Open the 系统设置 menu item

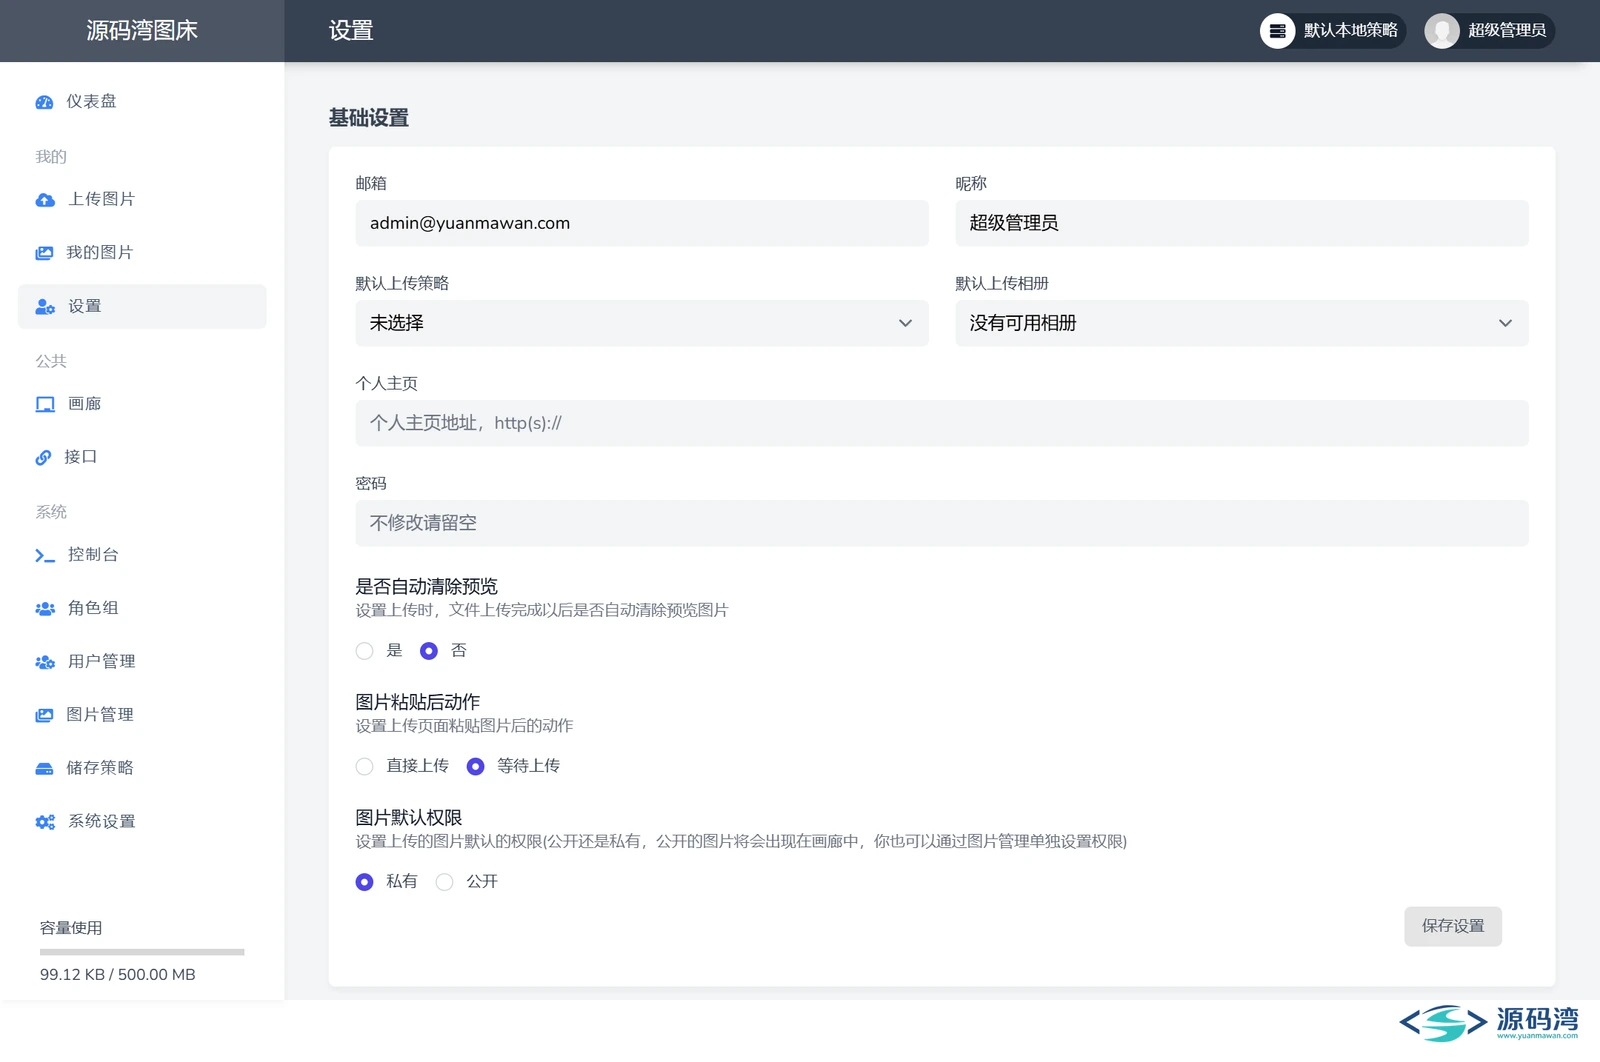point(142,822)
